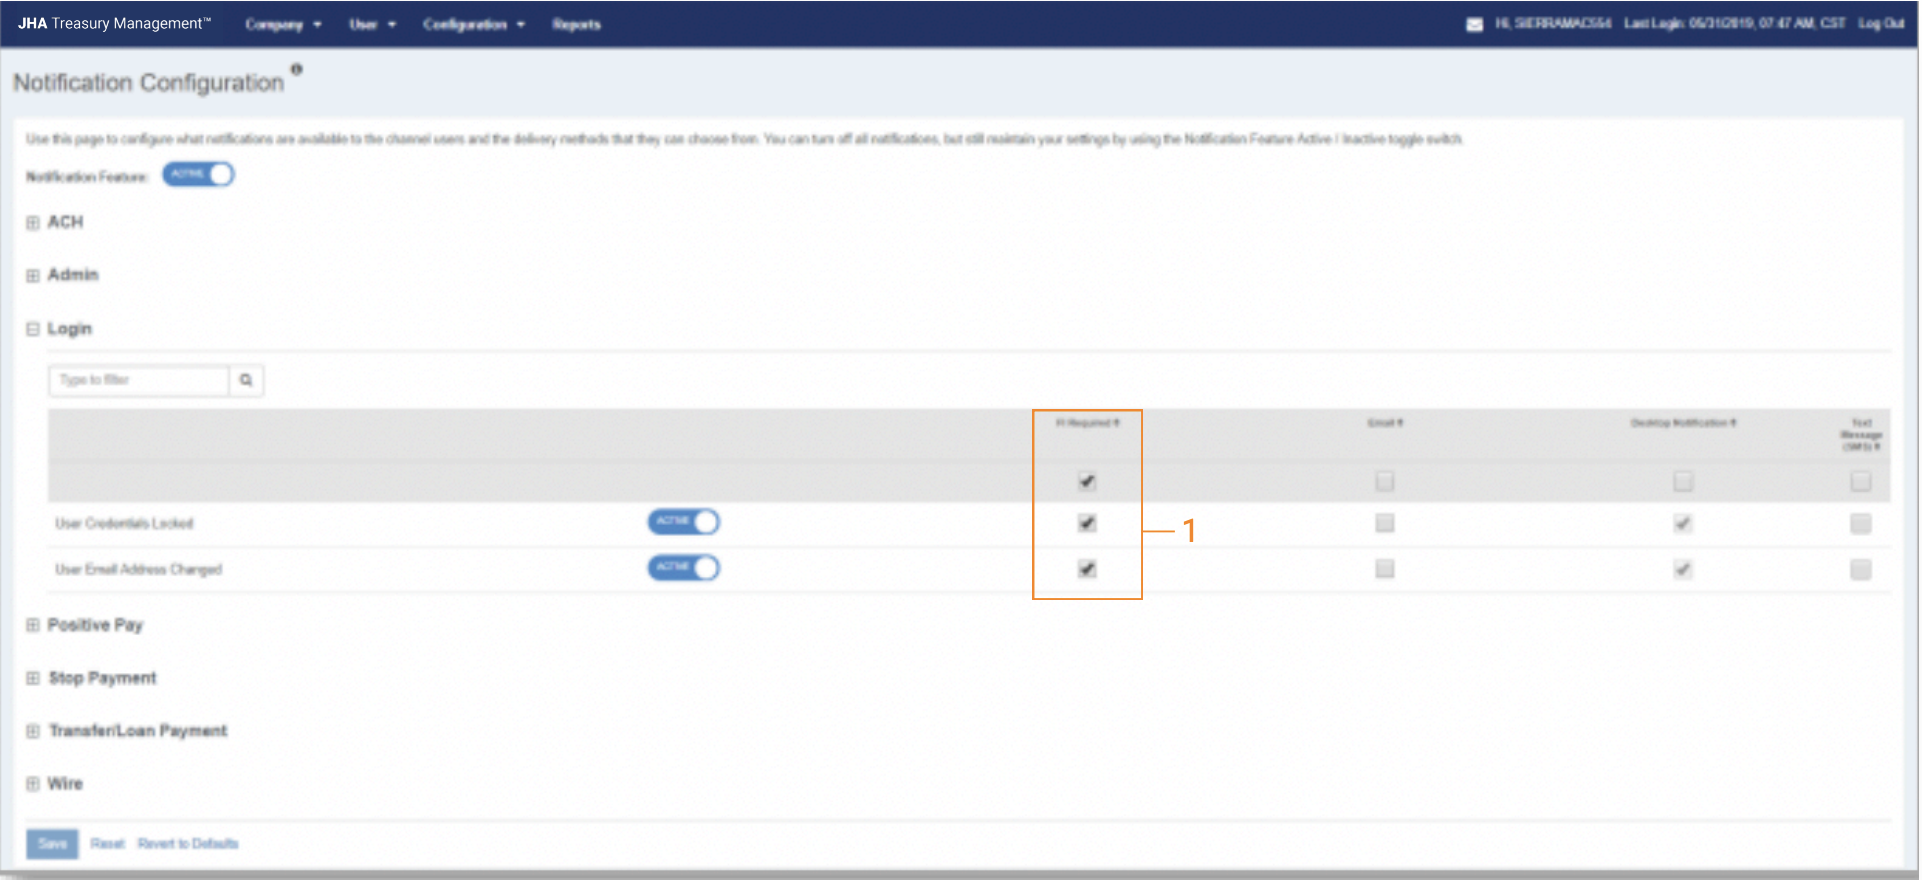Click the Revert to Defaults link
The image size is (1922, 880).
[188, 844]
